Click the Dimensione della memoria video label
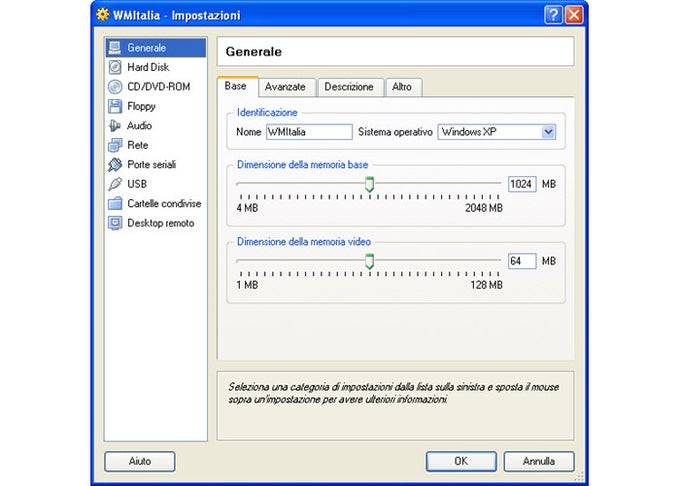 [x=304, y=242]
